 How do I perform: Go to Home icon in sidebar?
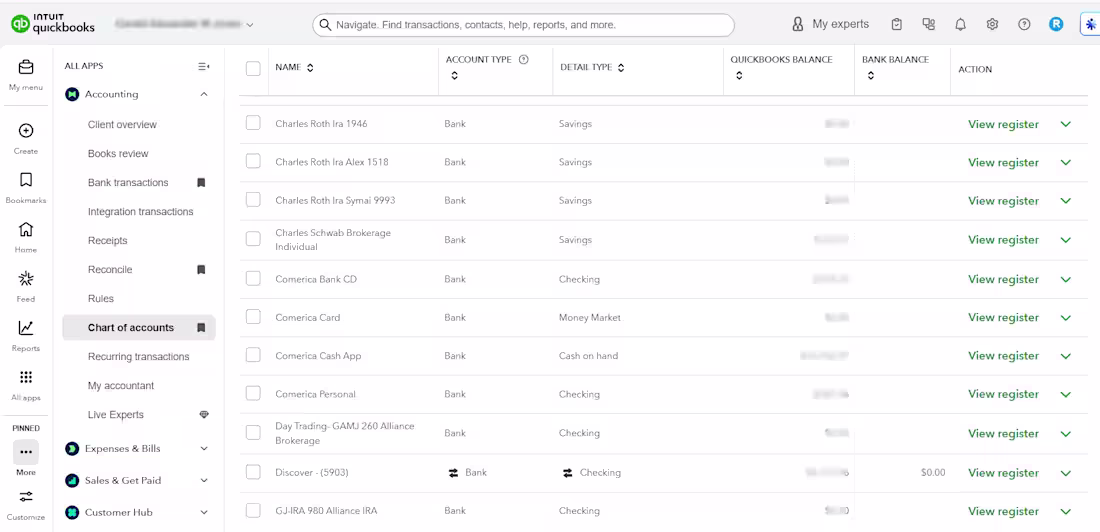(26, 230)
